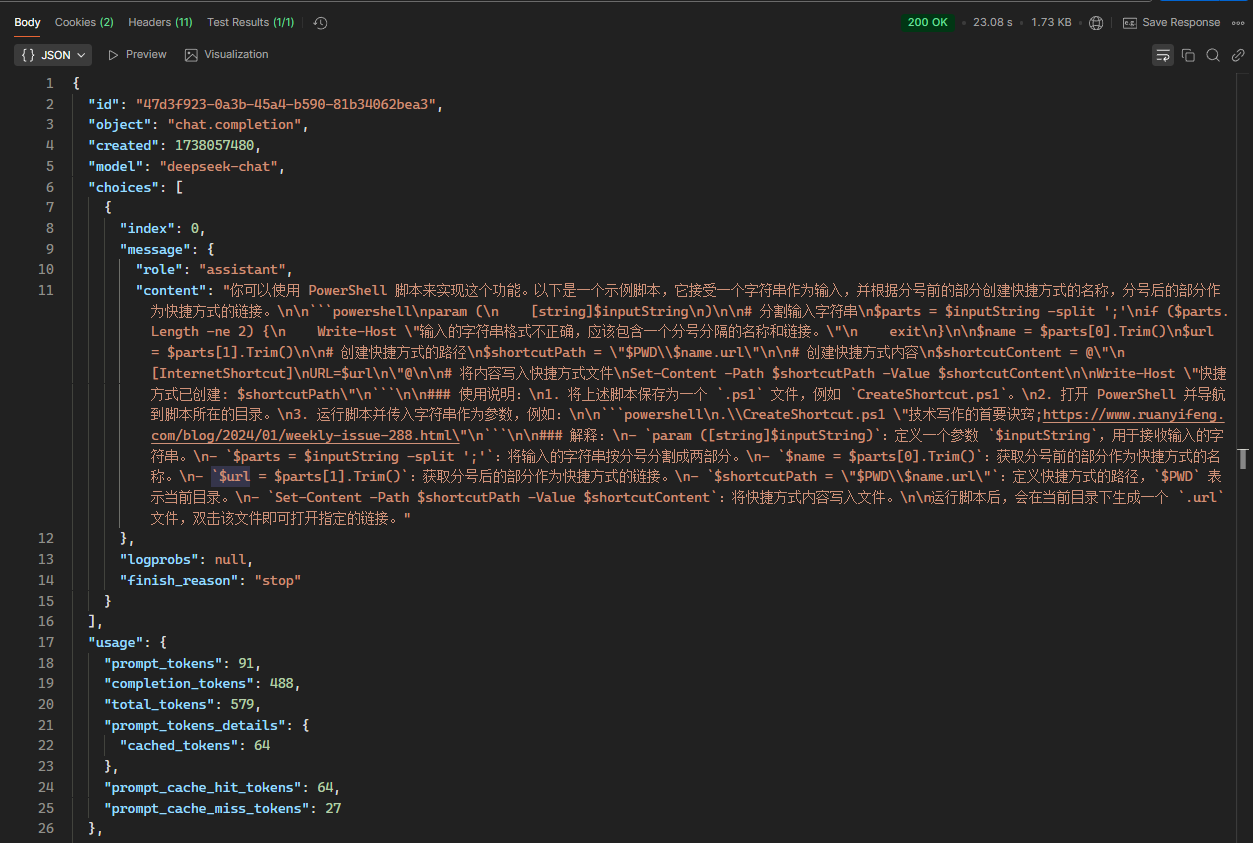Click line number 11 in the gutter
The image size is (1253, 843).
coord(46,290)
